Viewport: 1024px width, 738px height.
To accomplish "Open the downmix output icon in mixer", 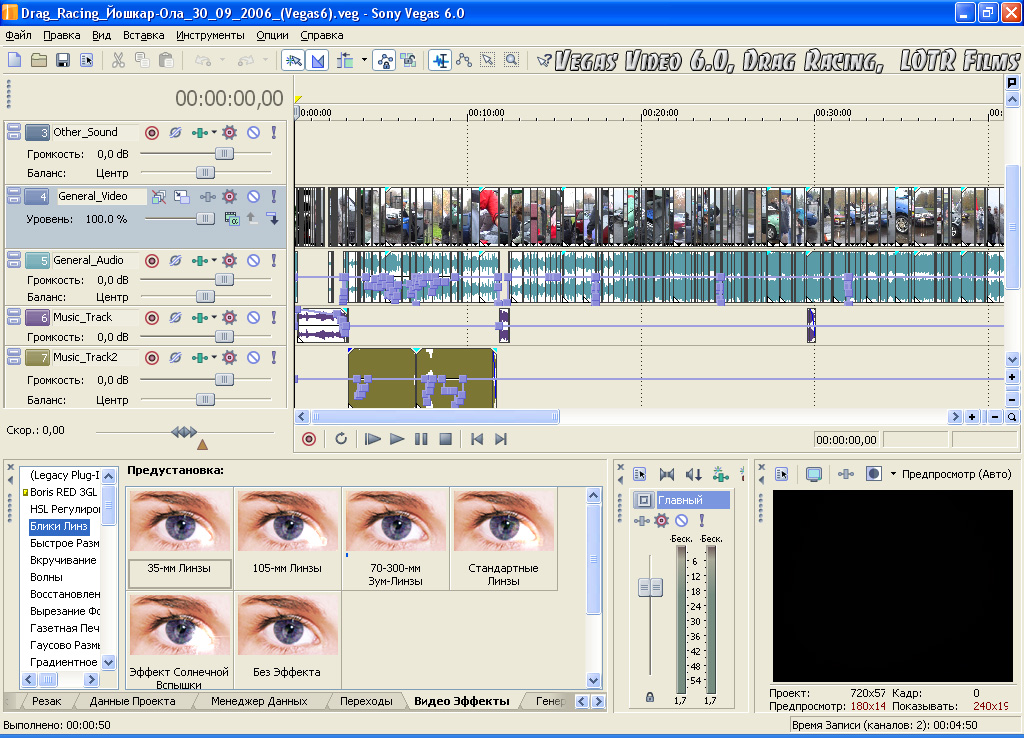I will click(667, 474).
